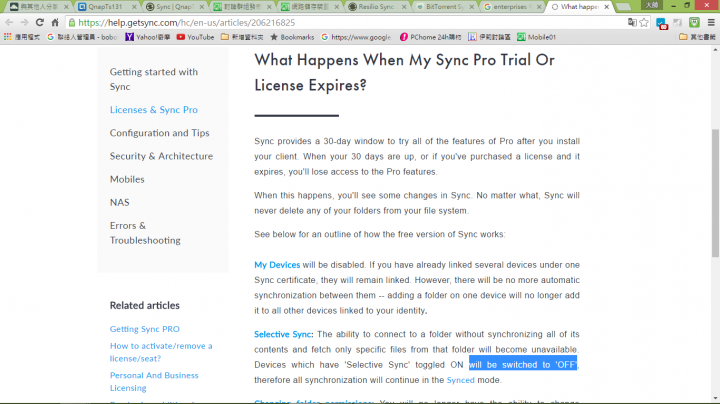720x404 pixels.
Task: Switch to the enterprises Google tab
Action: coord(512,7)
